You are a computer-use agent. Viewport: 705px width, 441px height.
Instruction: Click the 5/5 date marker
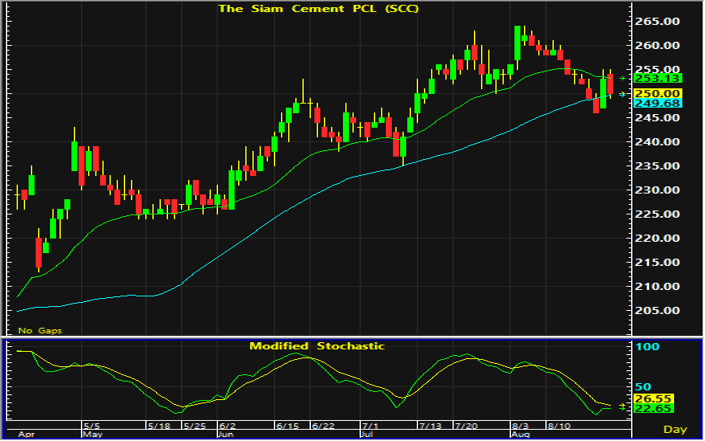pos(92,425)
